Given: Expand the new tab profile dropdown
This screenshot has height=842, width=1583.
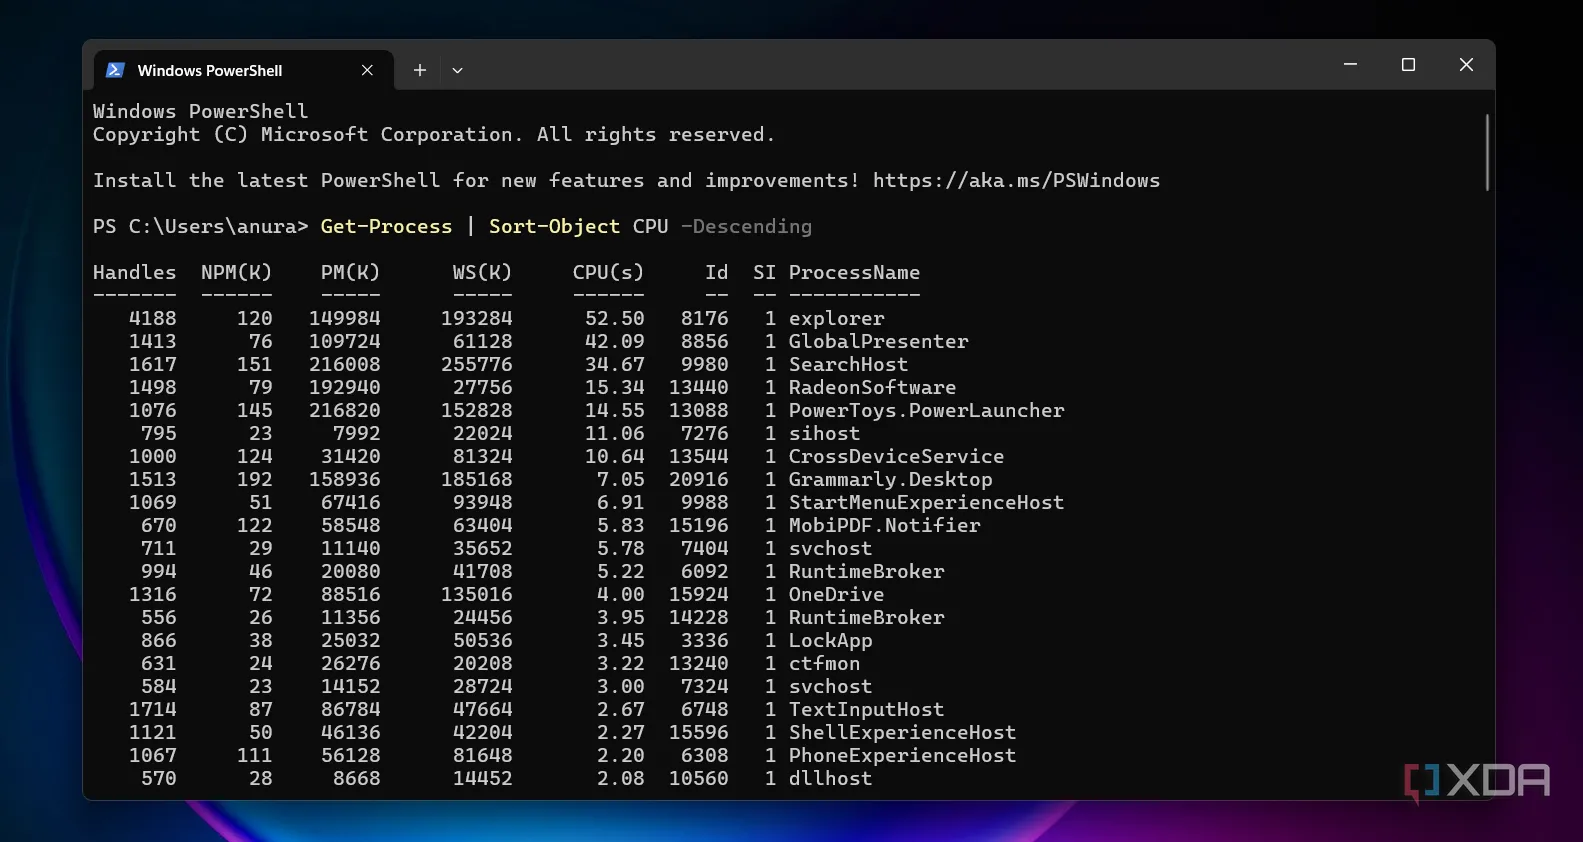Looking at the screenshot, I should 457,70.
